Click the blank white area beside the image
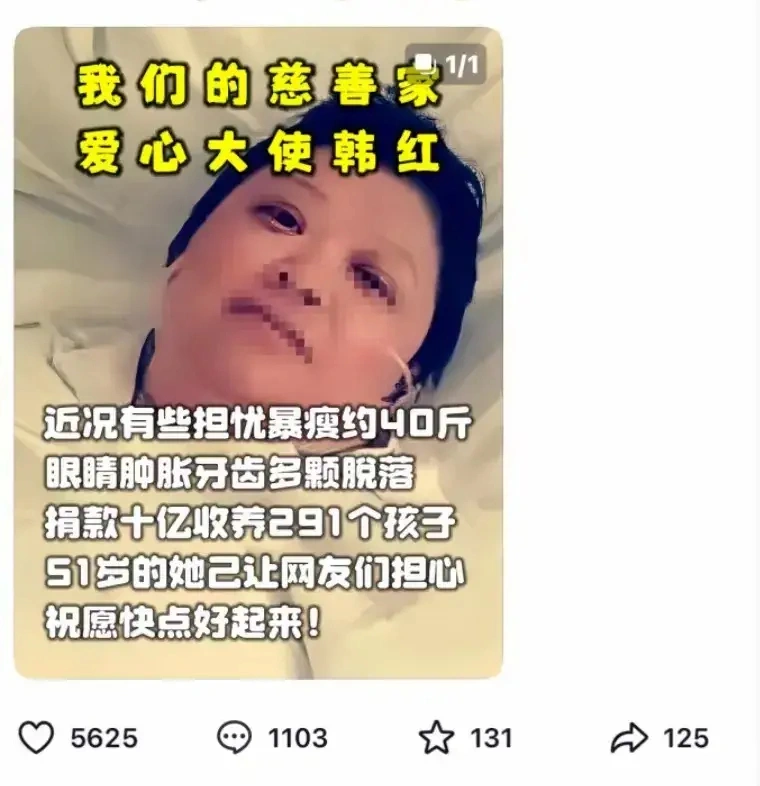 tap(632, 351)
